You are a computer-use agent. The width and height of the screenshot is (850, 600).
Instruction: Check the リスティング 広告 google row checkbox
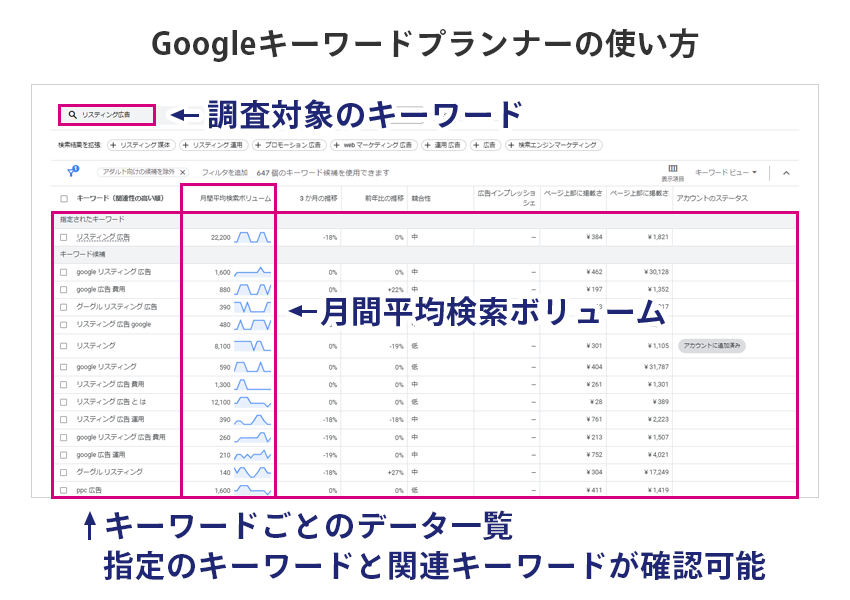point(64,325)
